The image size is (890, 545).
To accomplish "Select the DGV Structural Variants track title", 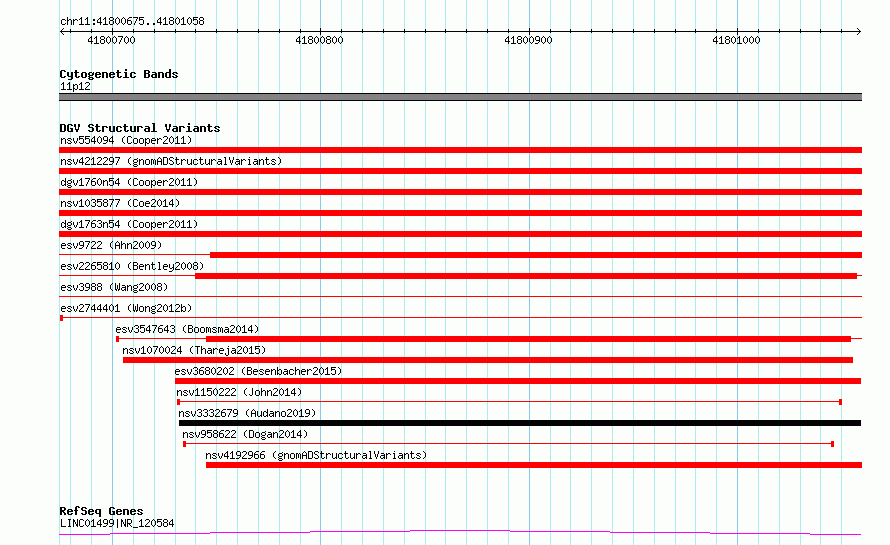I will coord(140,128).
